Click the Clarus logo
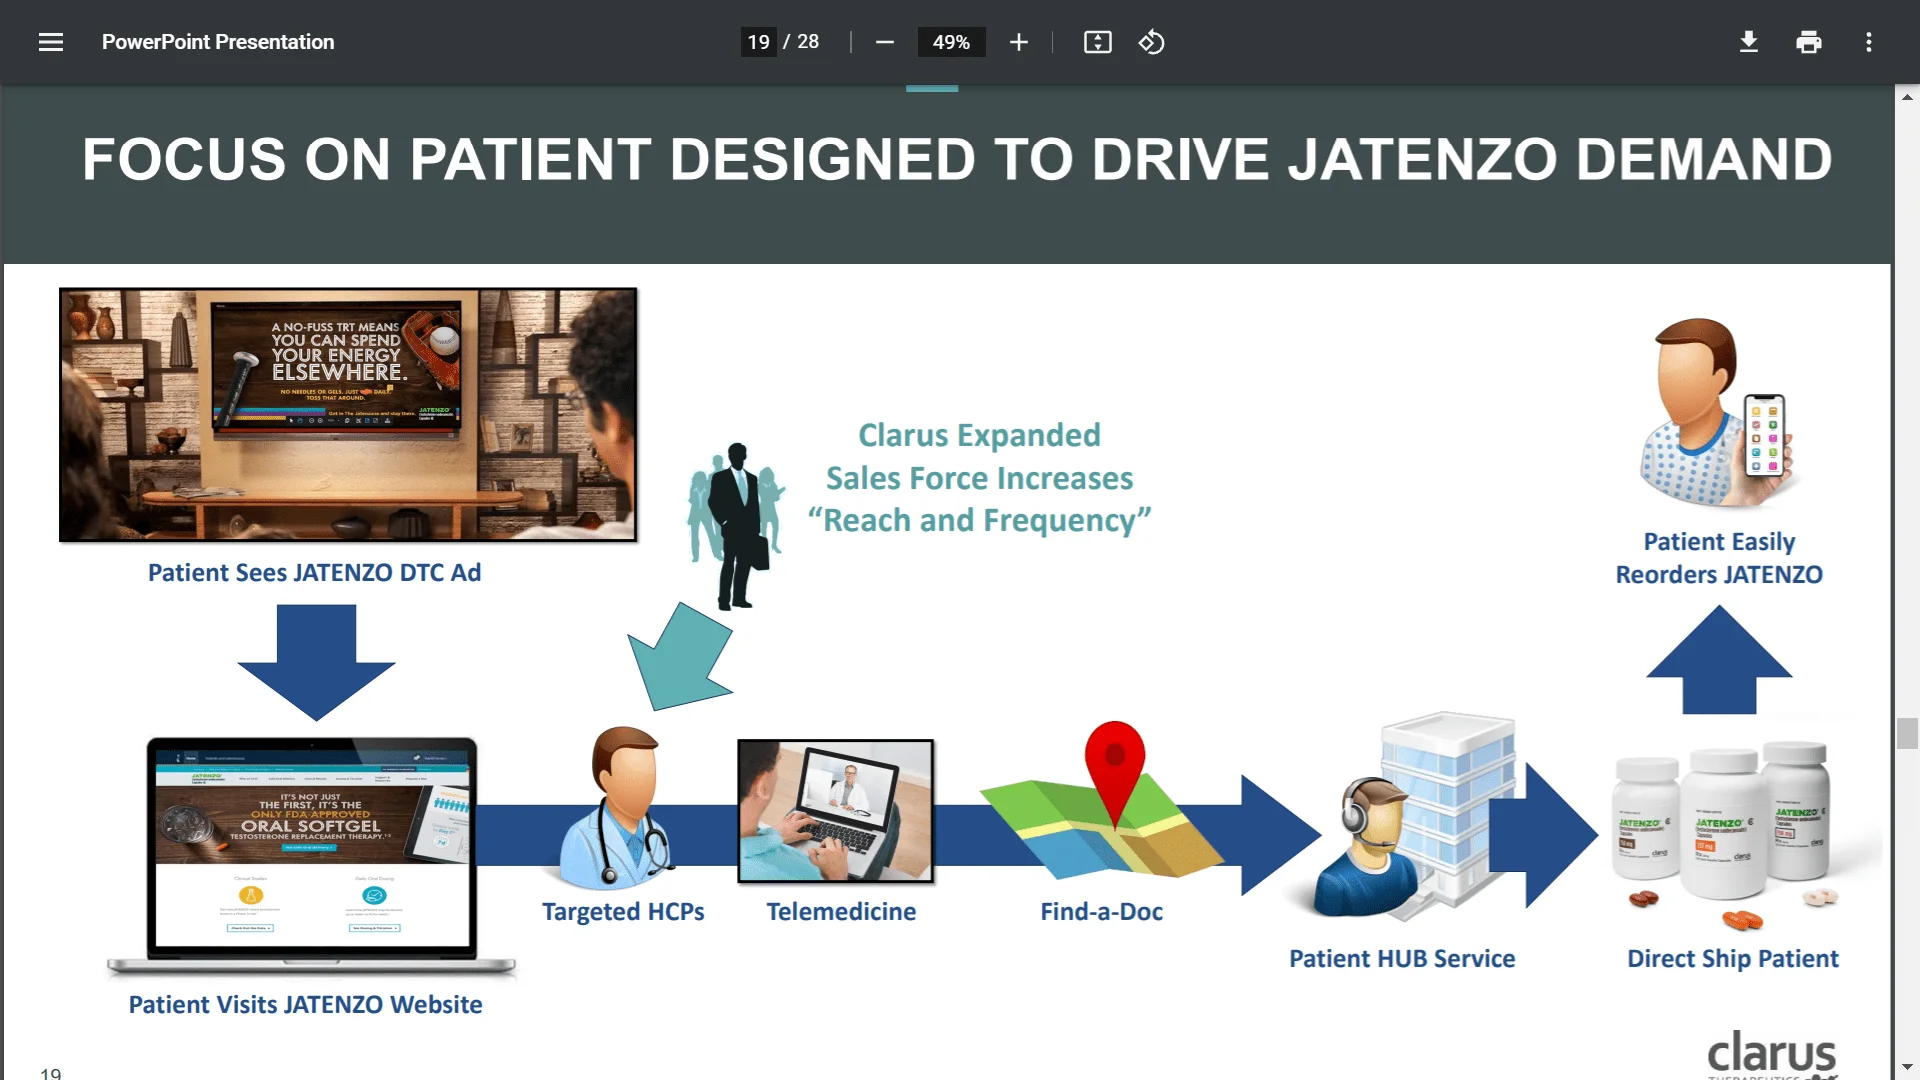 click(x=1771, y=1054)
